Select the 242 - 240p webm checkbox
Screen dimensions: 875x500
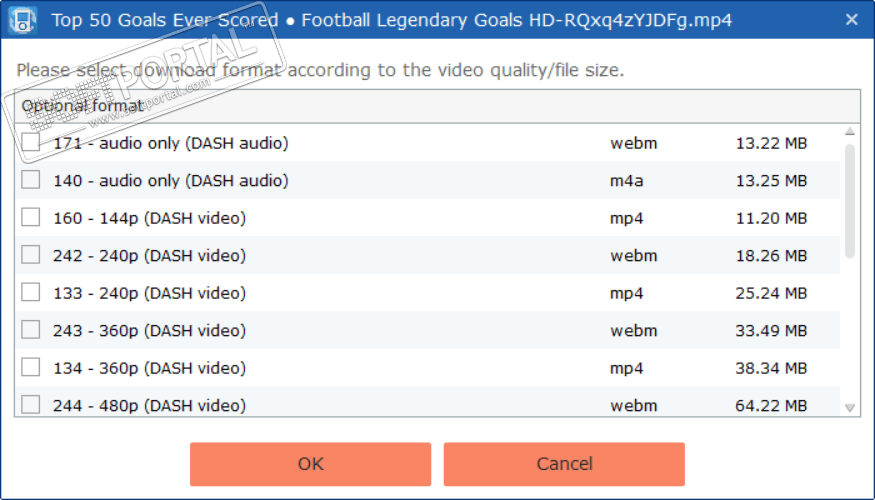[x=31, y=255]
